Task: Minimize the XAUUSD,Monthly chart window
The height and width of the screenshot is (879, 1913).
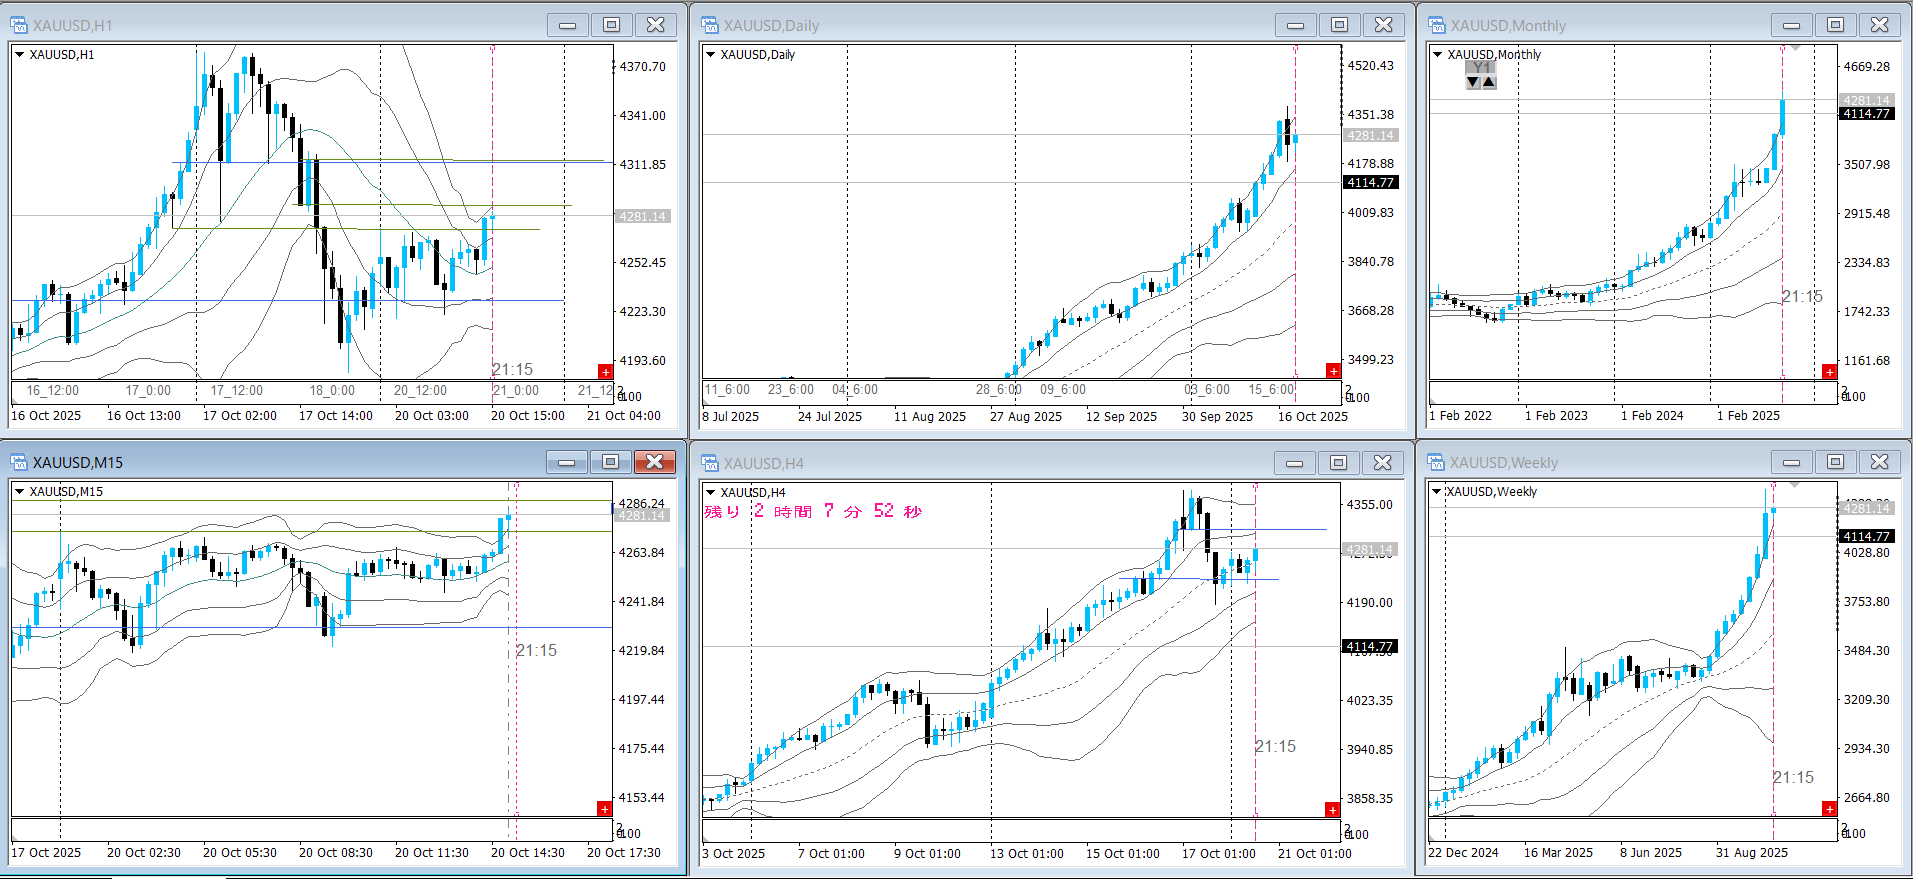Action: [x=1791, y=26]
